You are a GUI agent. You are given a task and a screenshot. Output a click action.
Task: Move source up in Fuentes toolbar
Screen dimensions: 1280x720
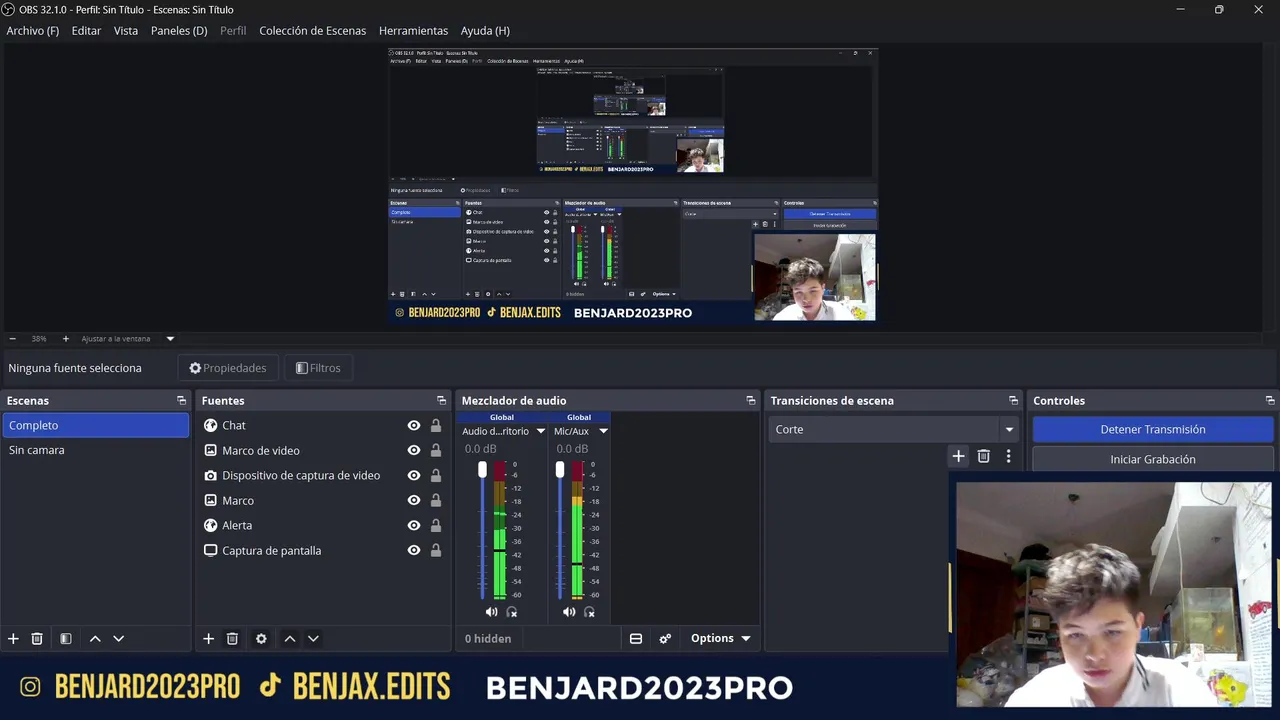point(290,638)
